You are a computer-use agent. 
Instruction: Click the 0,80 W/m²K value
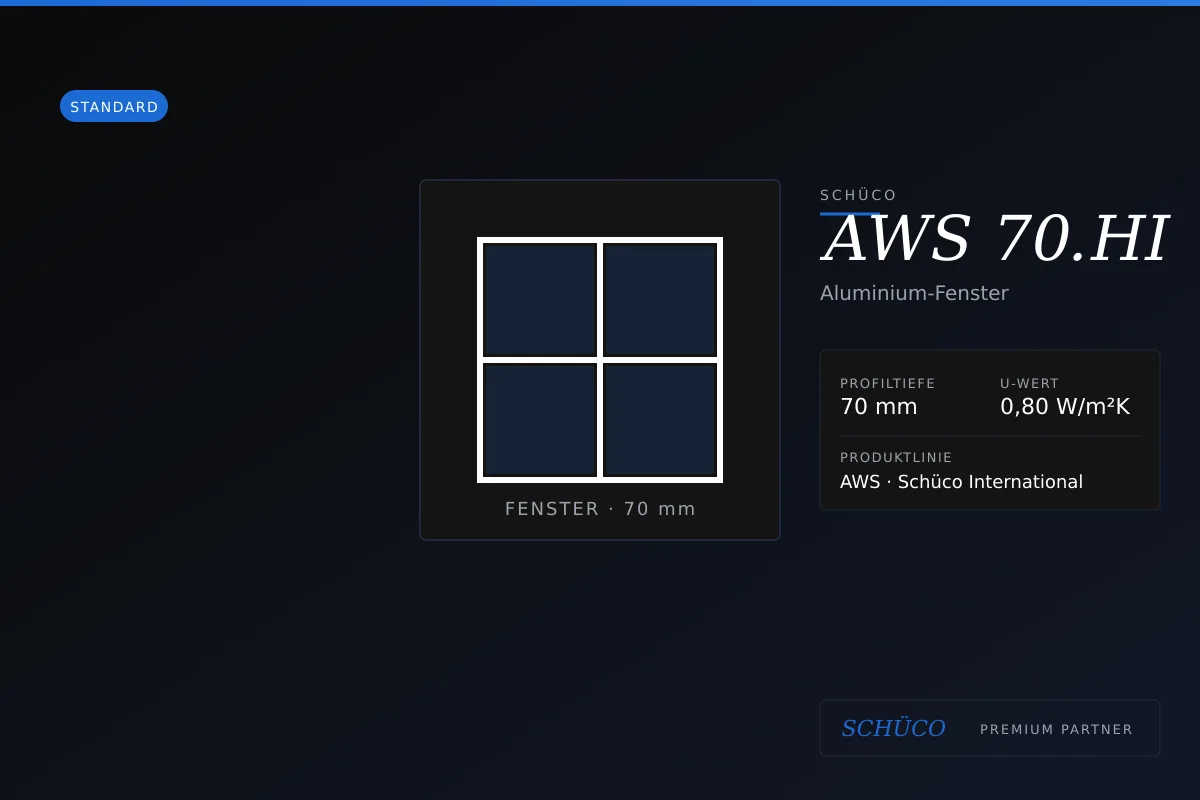point(1065,407)
